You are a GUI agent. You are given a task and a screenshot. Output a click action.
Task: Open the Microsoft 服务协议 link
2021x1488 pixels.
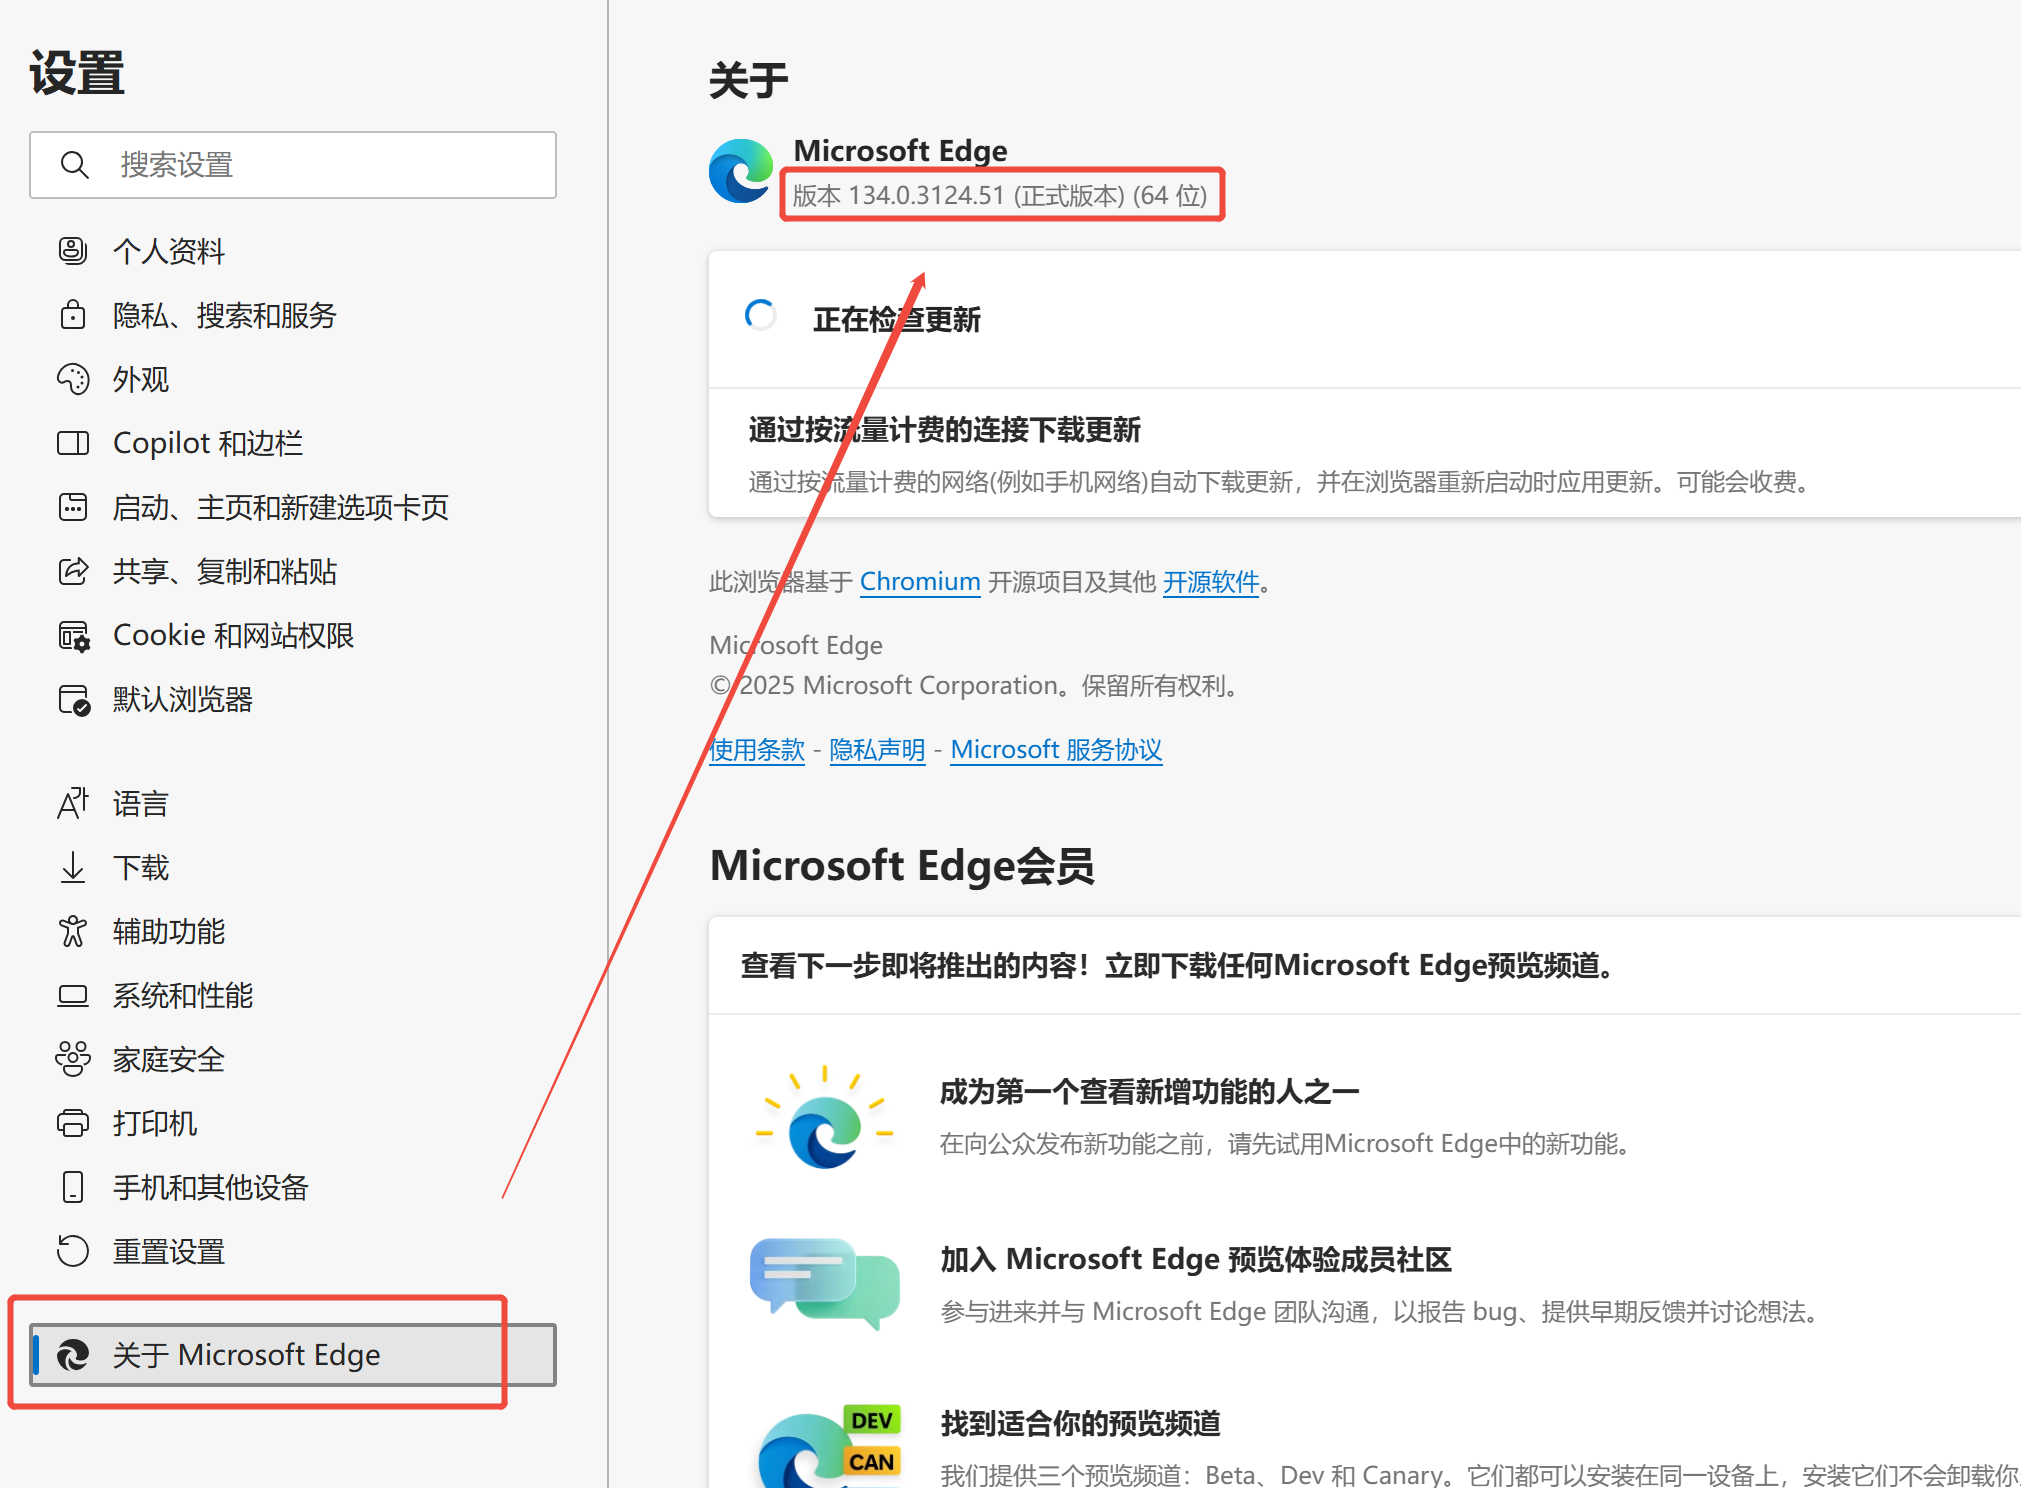pyautogui.click(x=1056, y=749)
